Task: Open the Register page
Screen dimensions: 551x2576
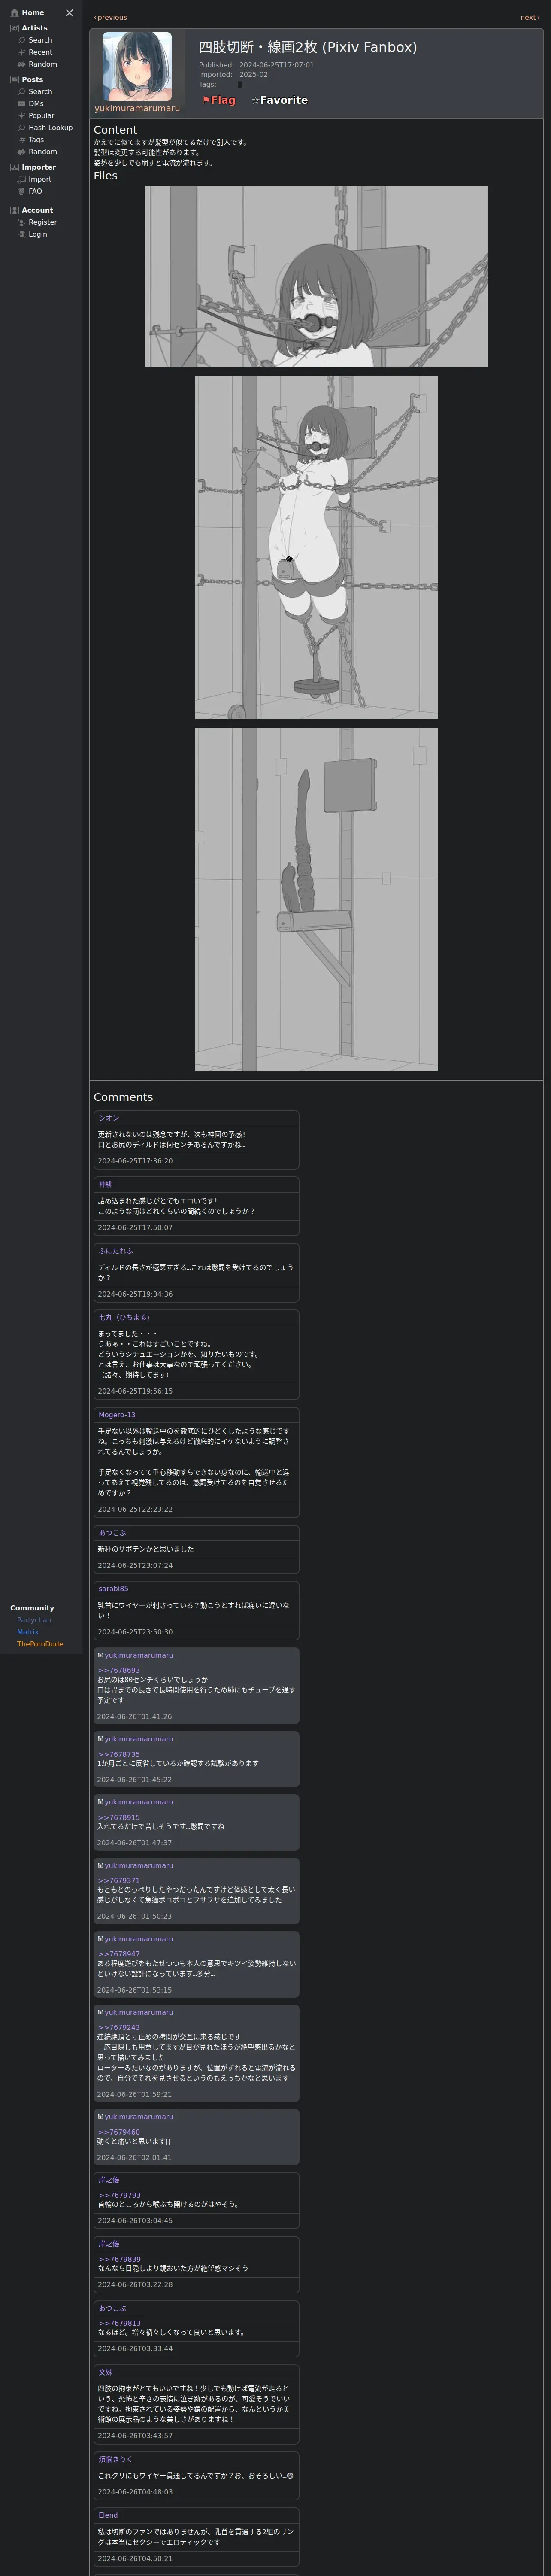Action: click(37, 222)
